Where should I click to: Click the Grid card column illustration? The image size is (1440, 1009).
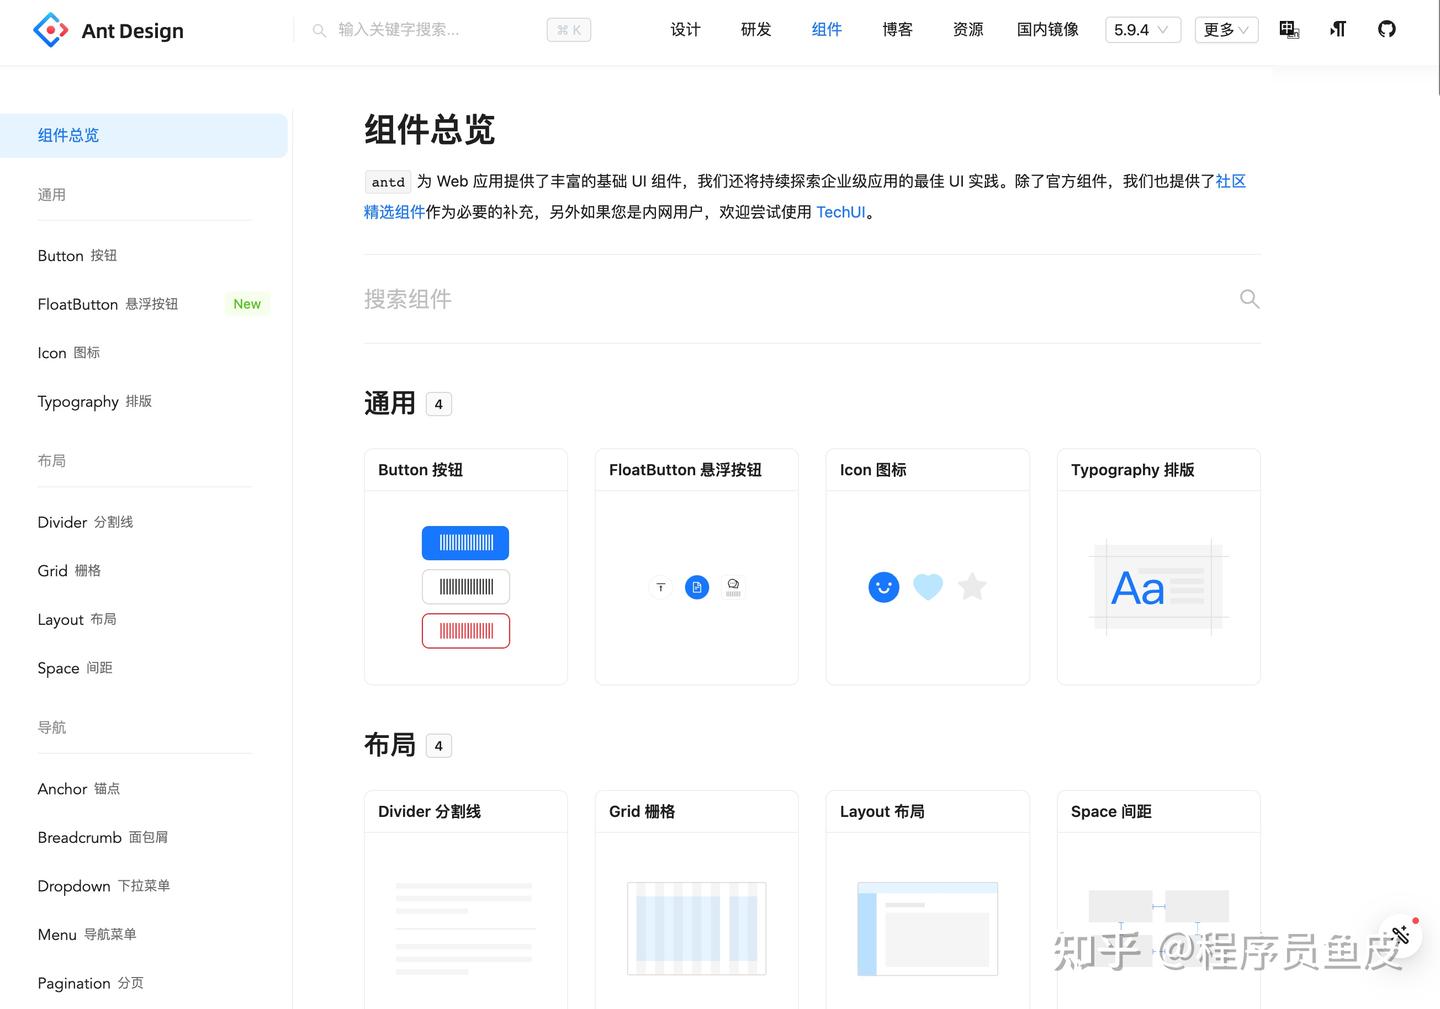click(697, 928)
